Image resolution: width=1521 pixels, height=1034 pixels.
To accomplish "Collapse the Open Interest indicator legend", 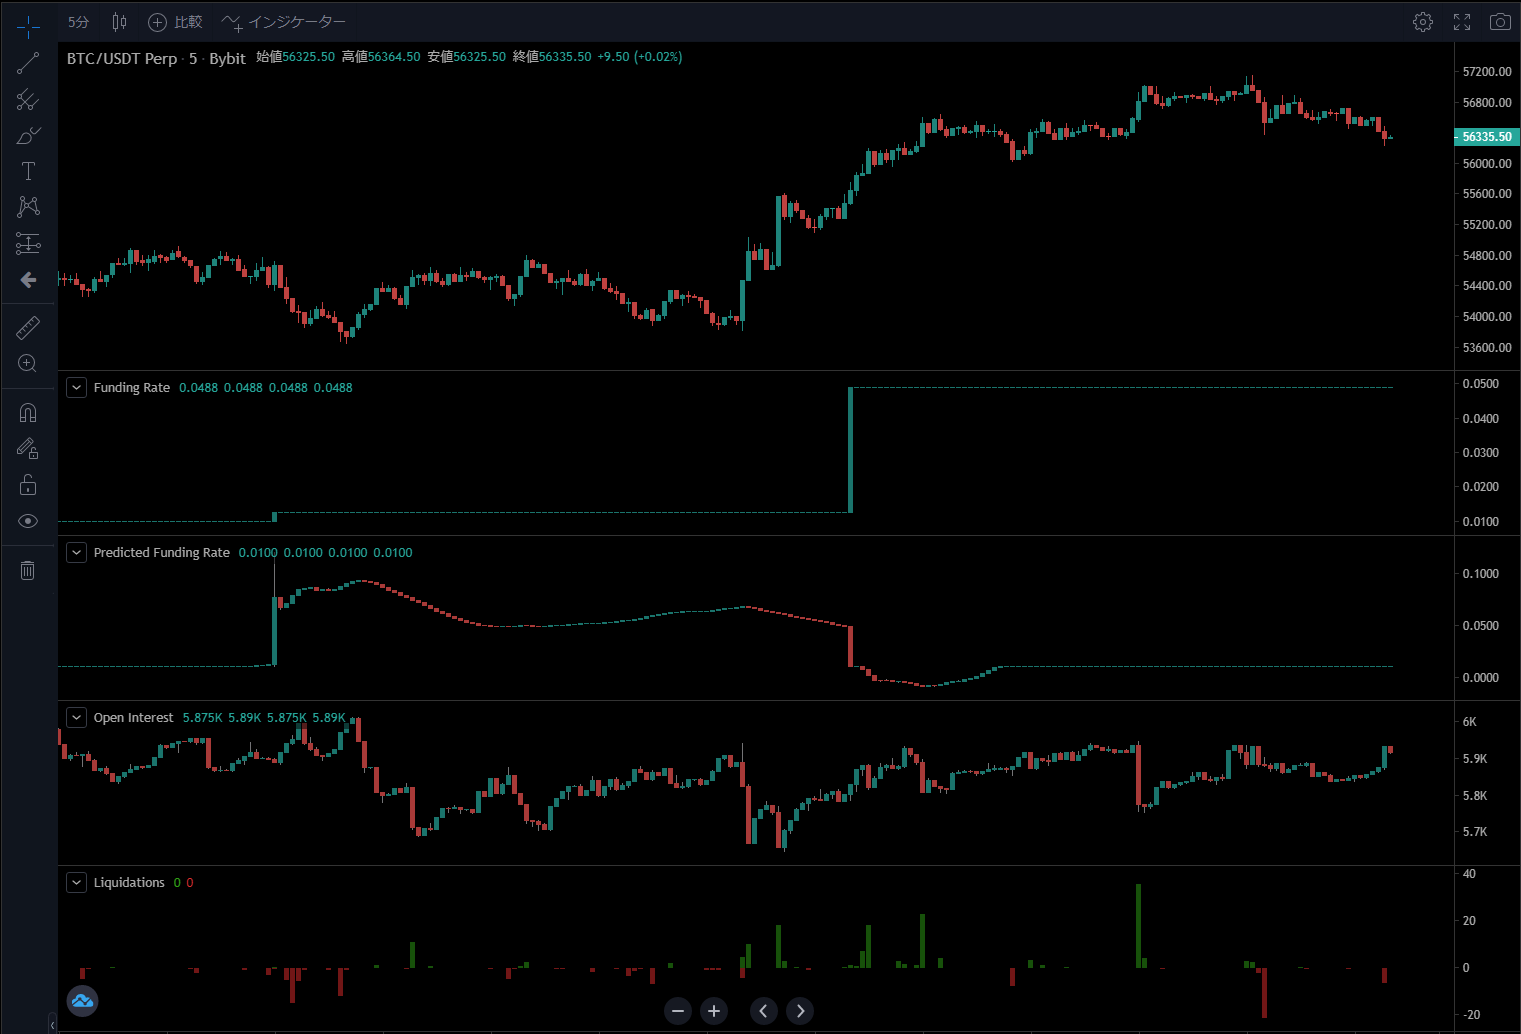I will click(76, 717).
